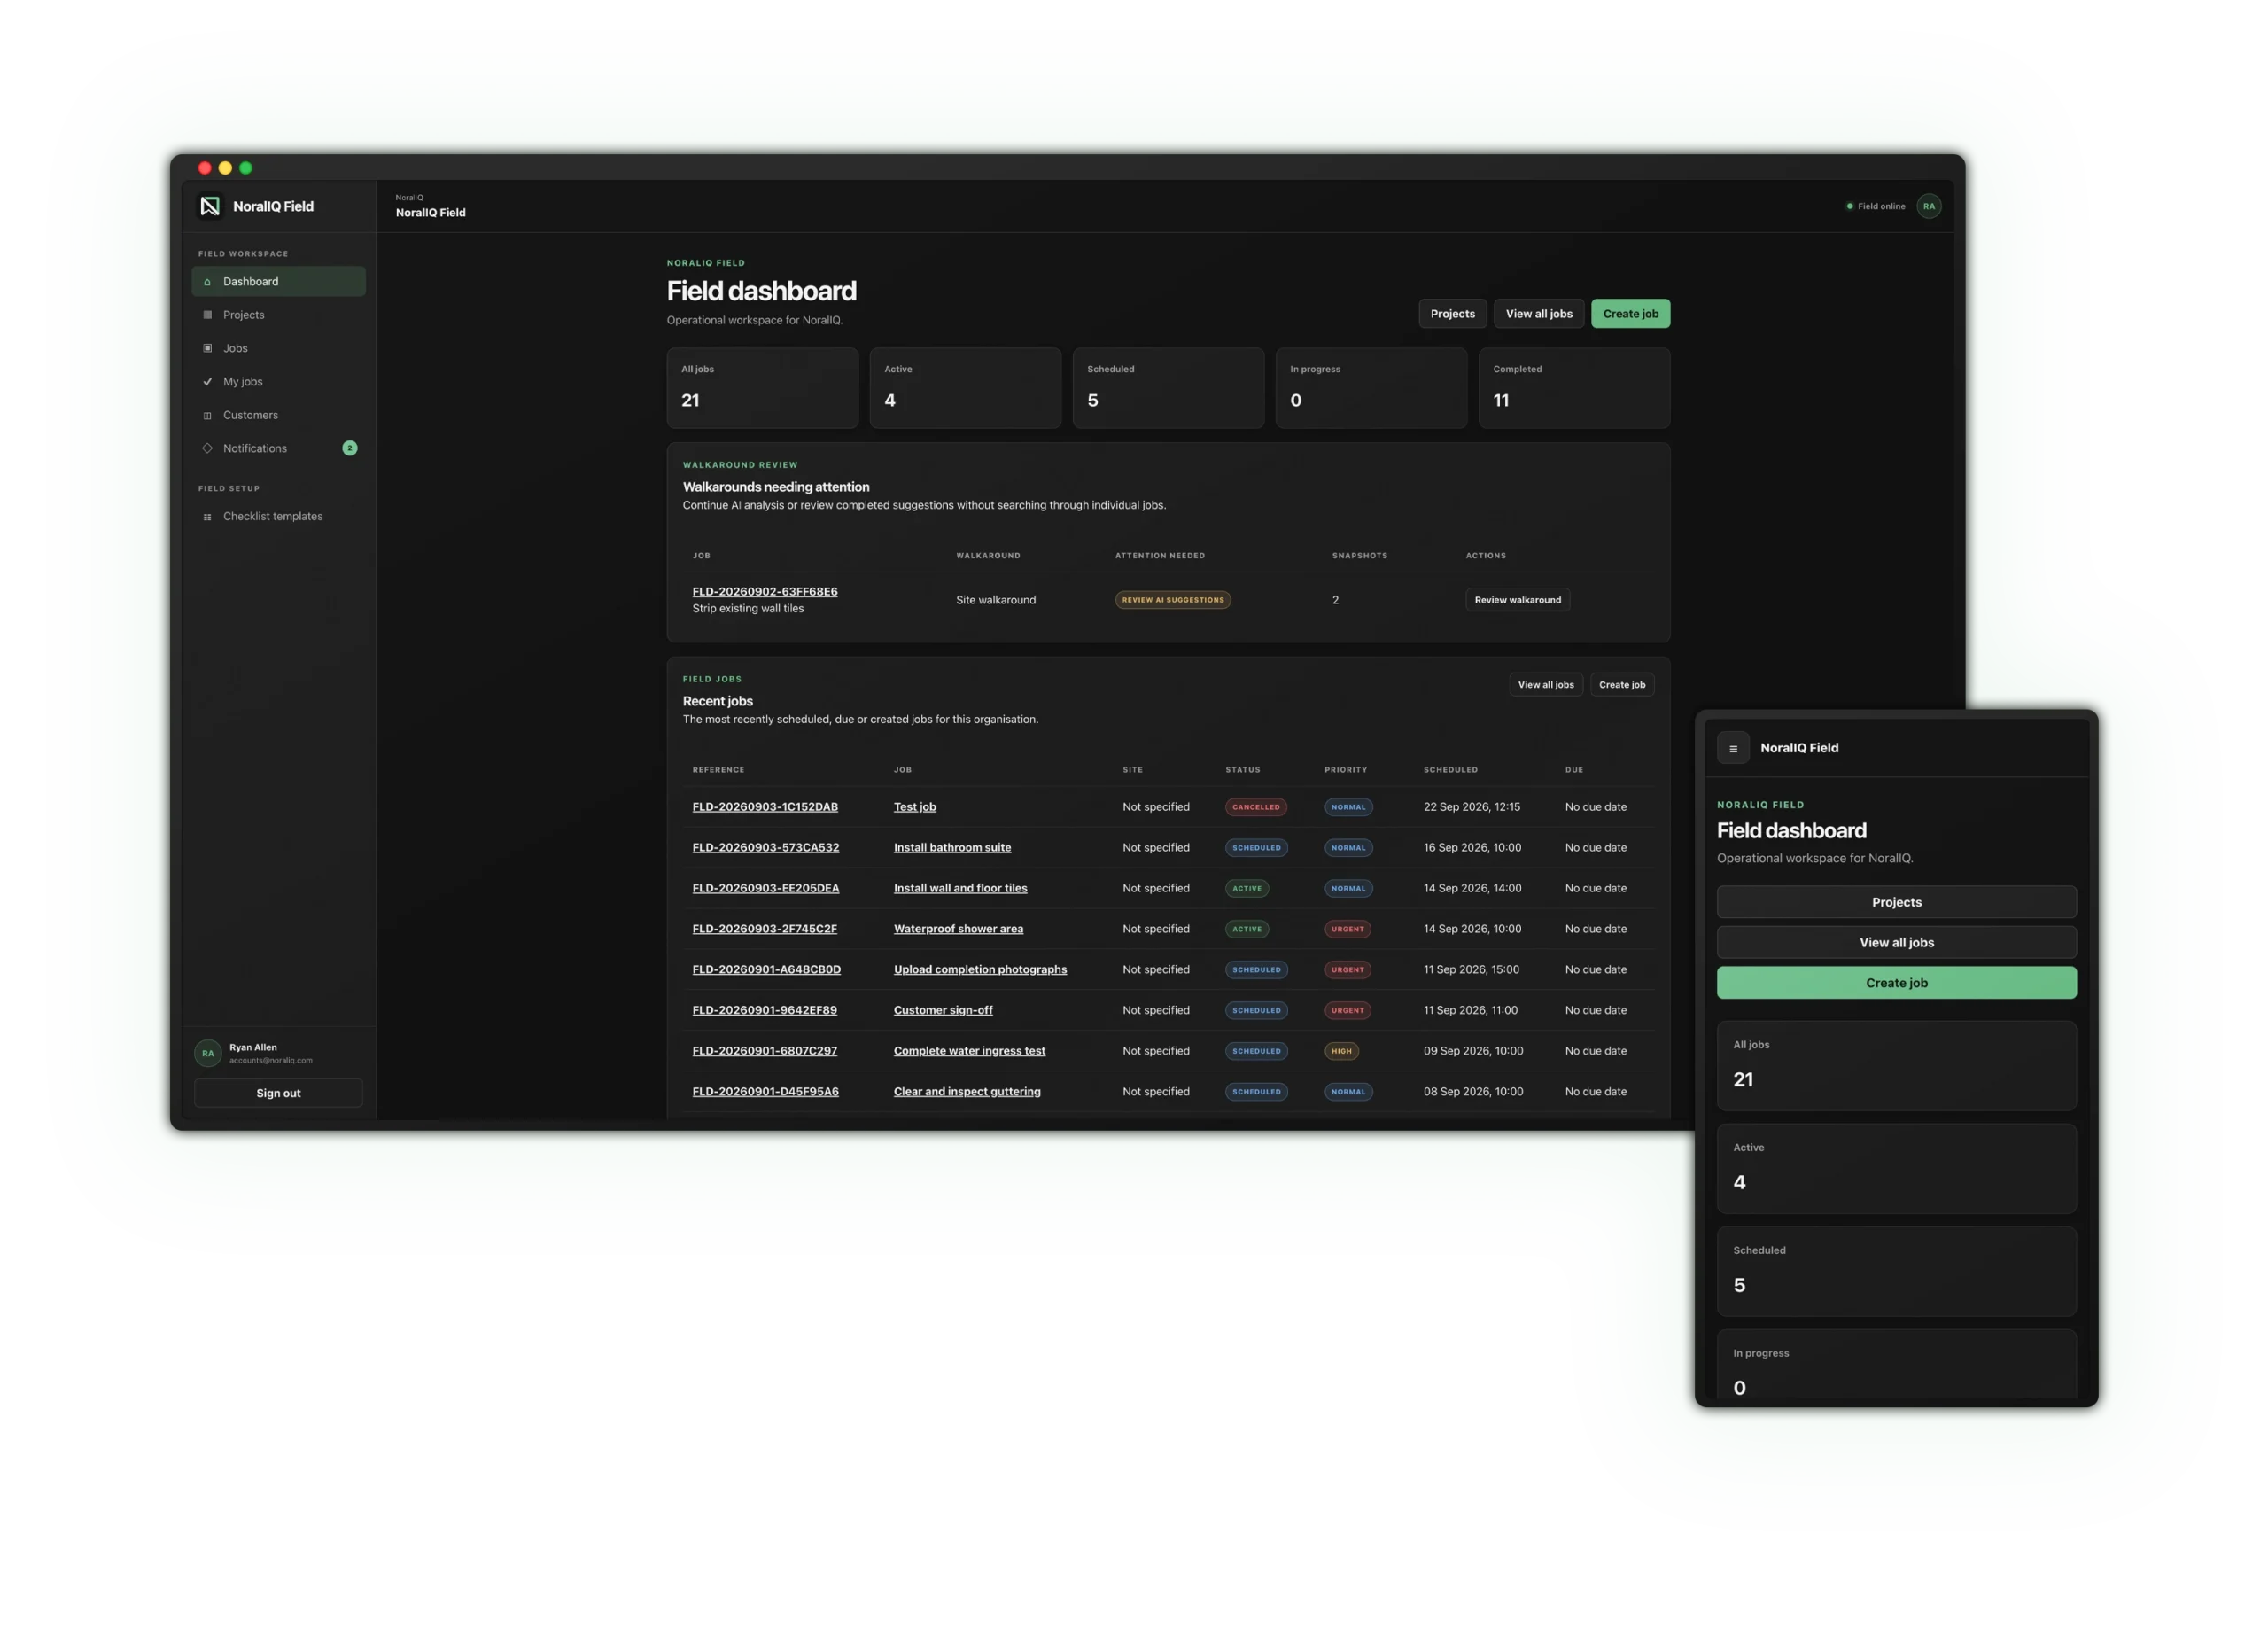The image size is (2268, 1635).
Task: Open the Test job link
Action: click(915, 807)
